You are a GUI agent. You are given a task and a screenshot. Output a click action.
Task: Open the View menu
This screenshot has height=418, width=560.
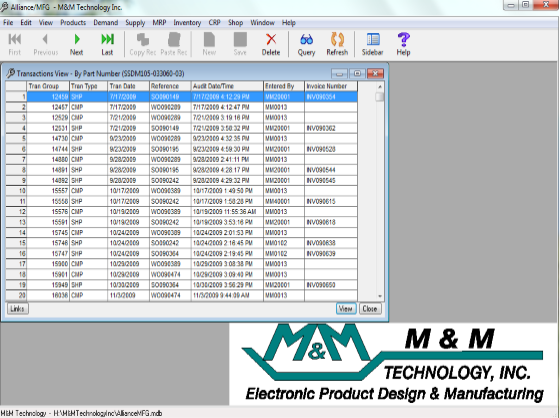(46, 23)
